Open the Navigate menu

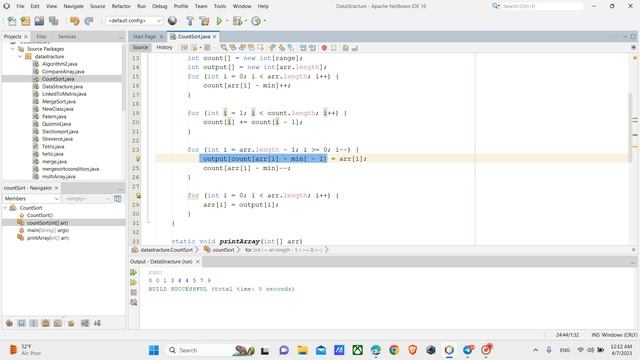pyautogui.click(x=73, y=6)
